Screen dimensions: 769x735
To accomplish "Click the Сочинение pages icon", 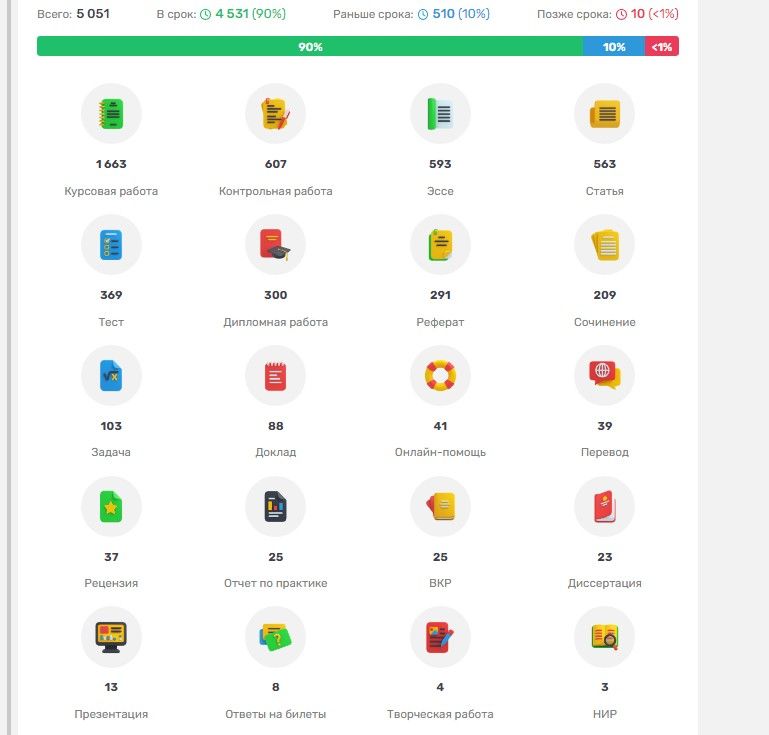I will point(604,245).
